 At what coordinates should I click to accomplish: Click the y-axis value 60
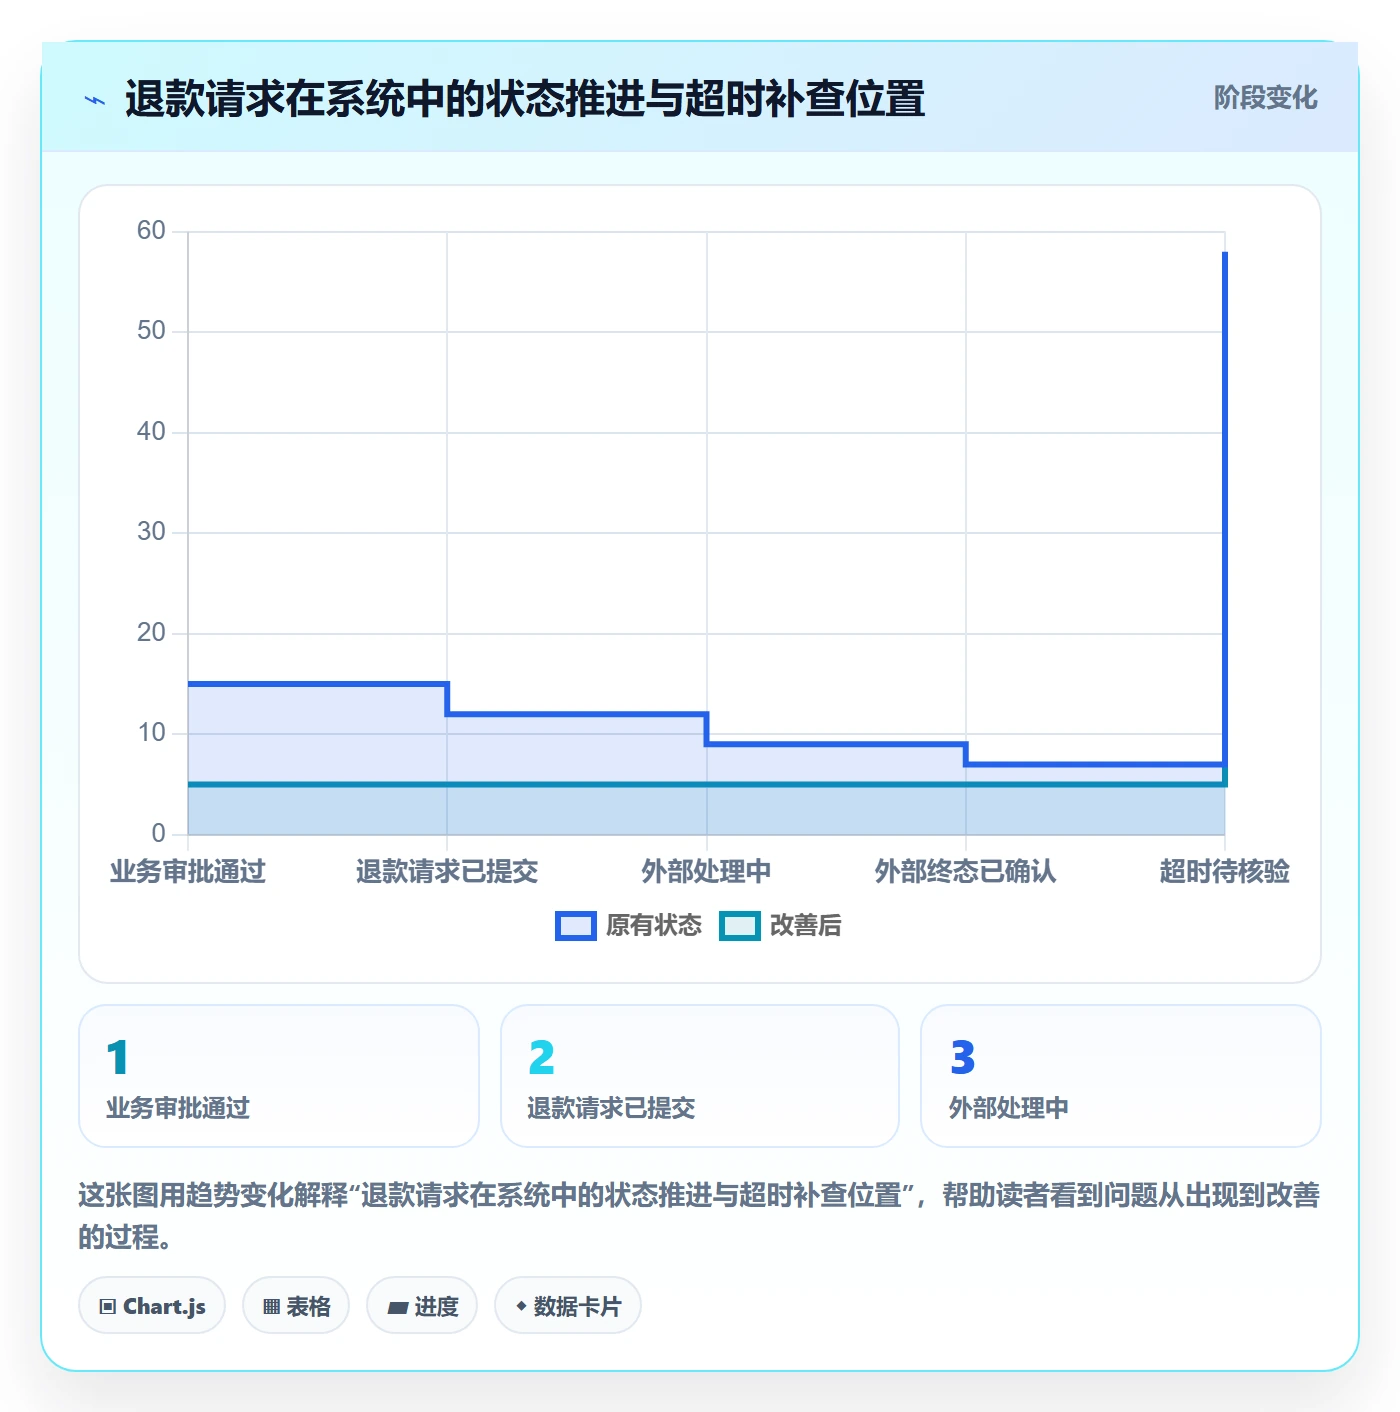151,231
